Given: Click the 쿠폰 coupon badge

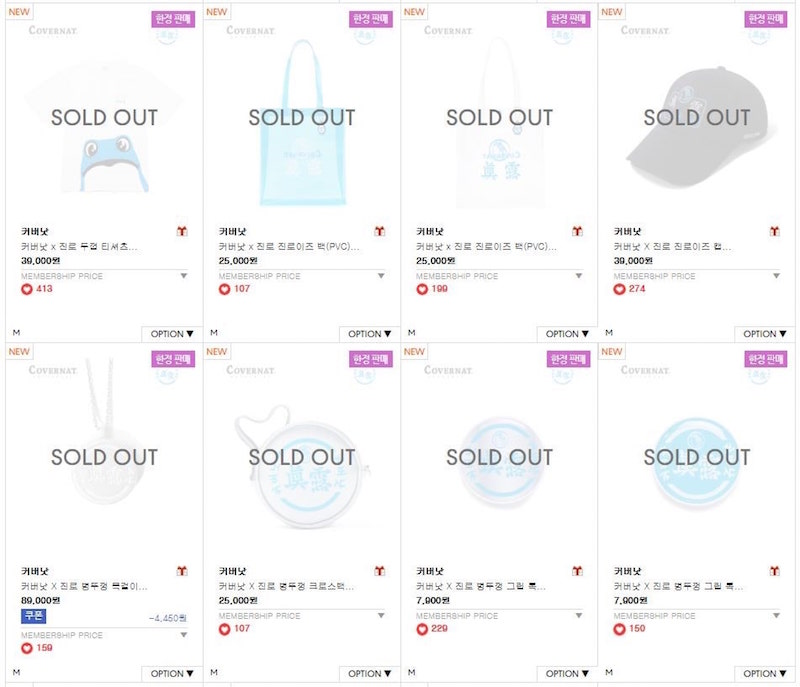Looking at the screenshot, I should [34, 616].
